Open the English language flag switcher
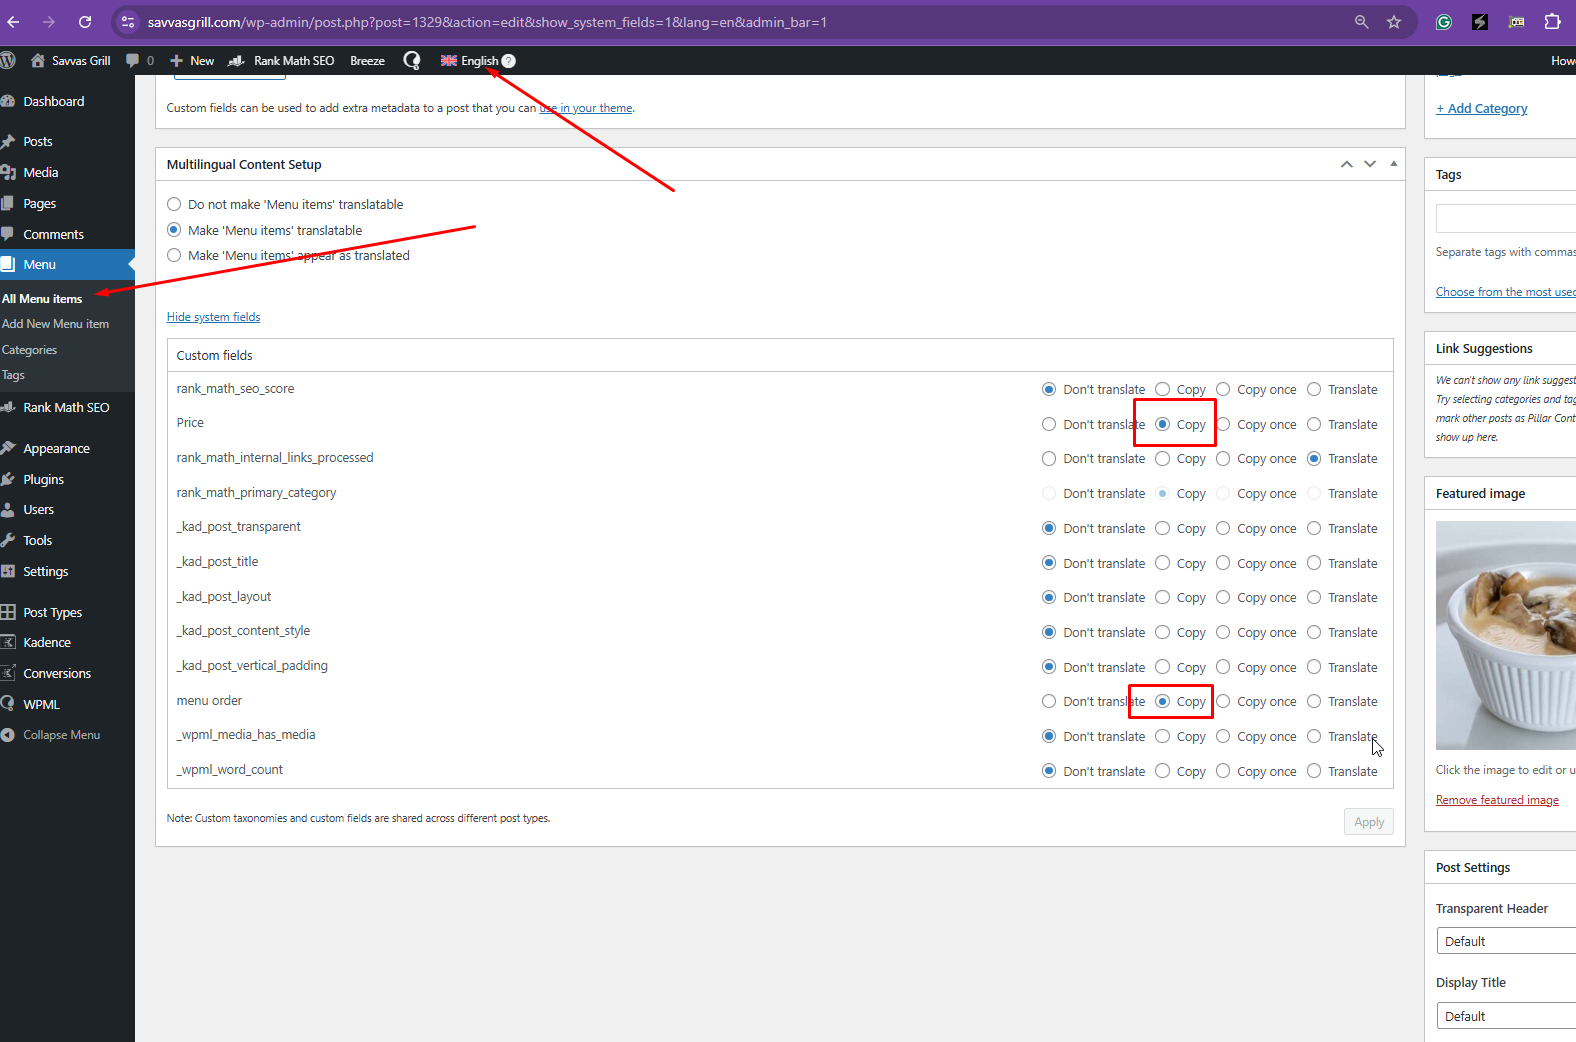 [470, 60]
